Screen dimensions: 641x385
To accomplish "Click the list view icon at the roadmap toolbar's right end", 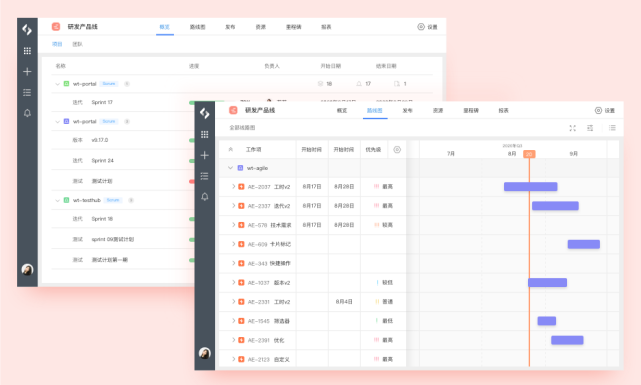I will coord(612,128).
